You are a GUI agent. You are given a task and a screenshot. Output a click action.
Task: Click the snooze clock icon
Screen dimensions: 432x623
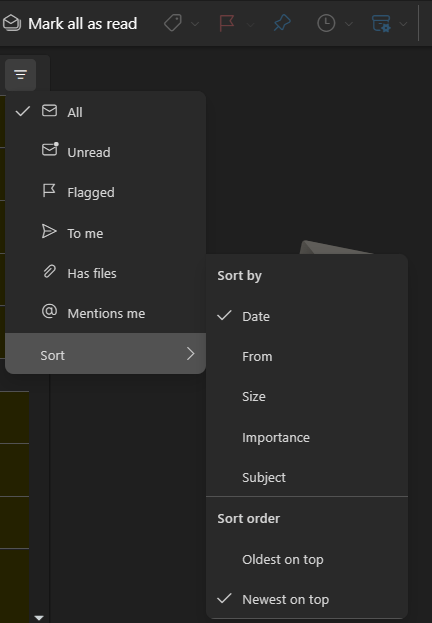[326, 23]
